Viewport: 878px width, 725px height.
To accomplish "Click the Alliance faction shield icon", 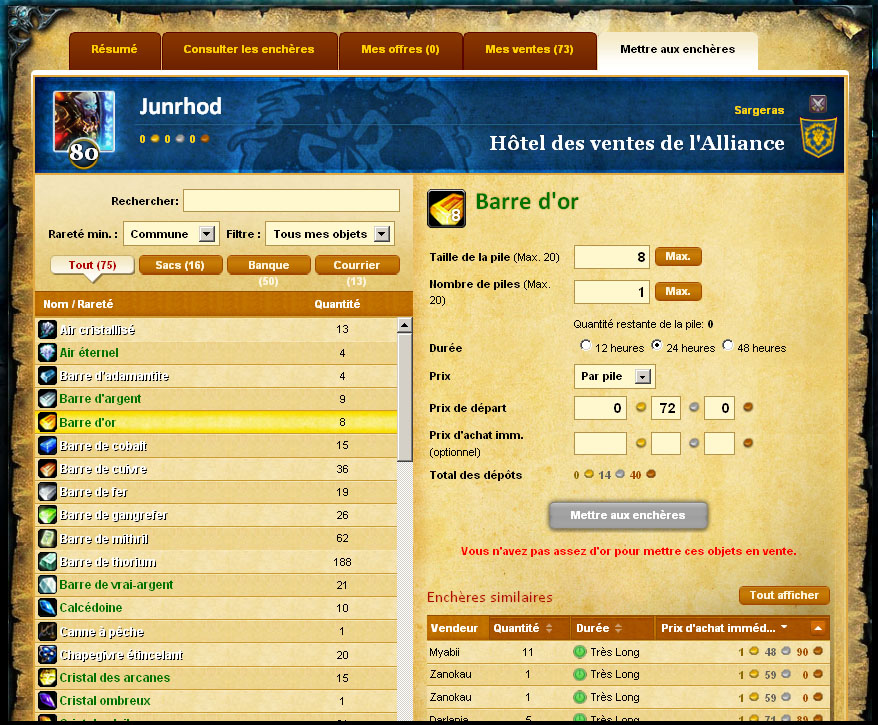I will [x=818, y=137].
